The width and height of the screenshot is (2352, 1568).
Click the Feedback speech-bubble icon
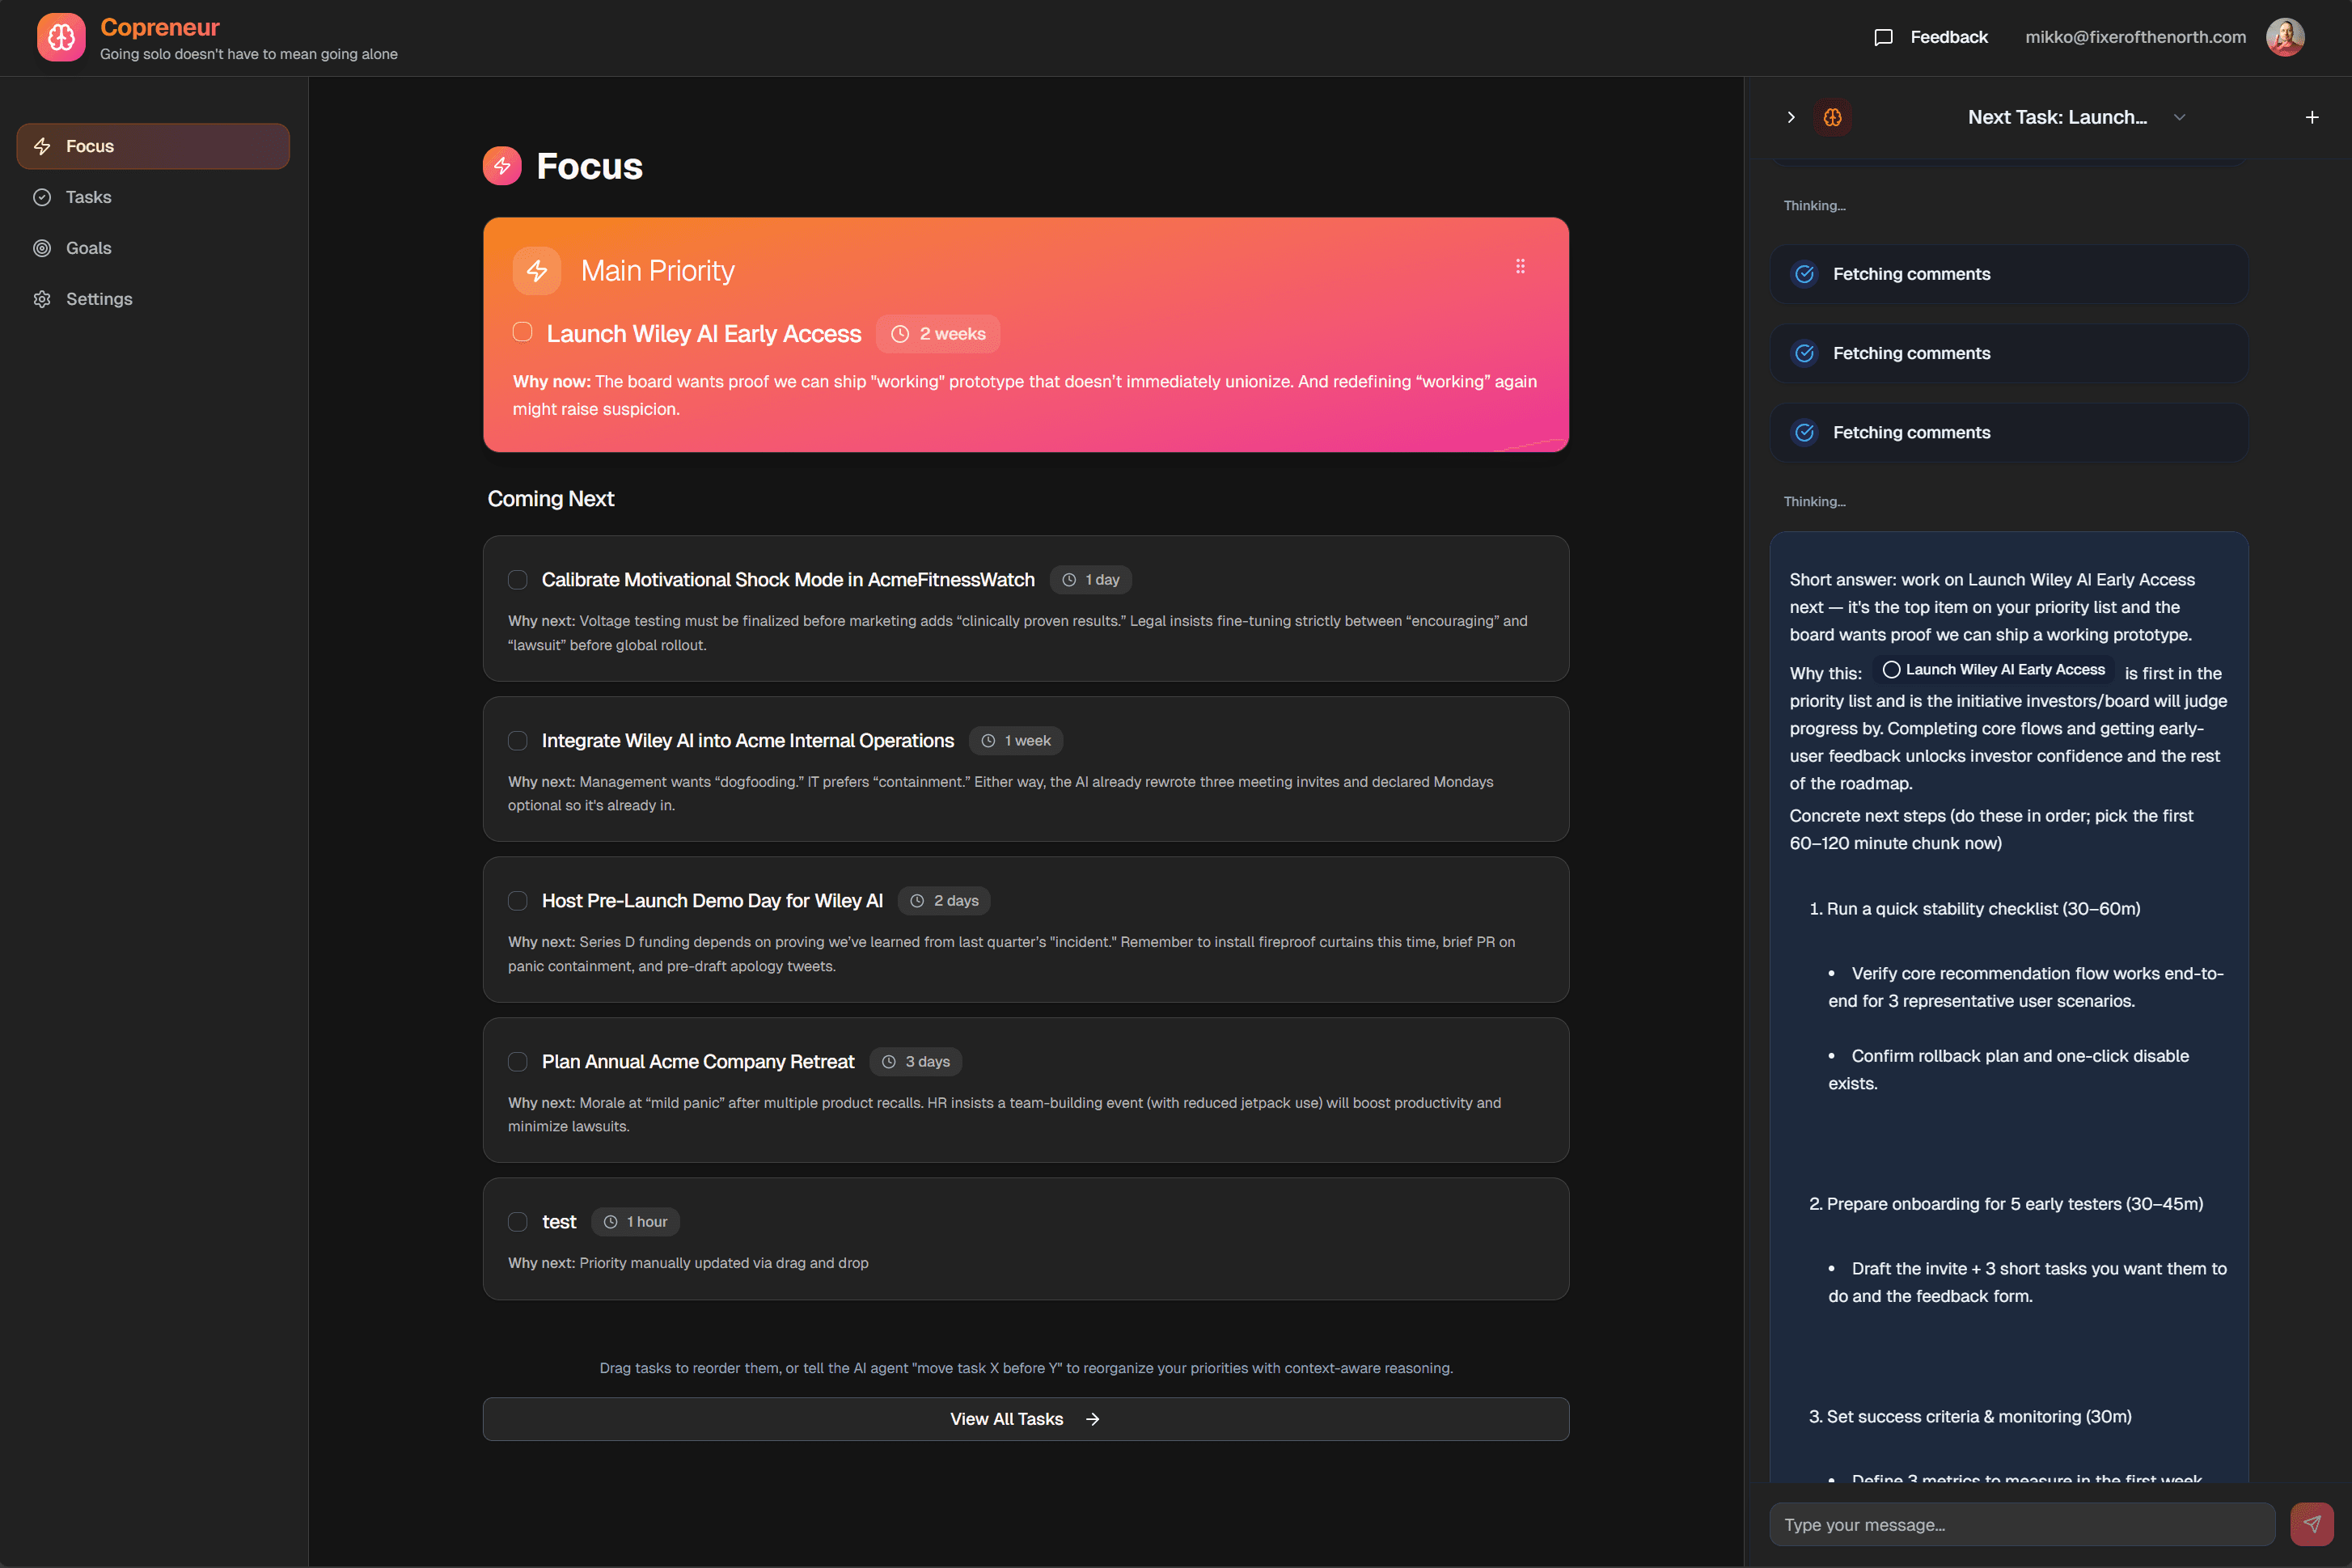tap(1884, 36)
